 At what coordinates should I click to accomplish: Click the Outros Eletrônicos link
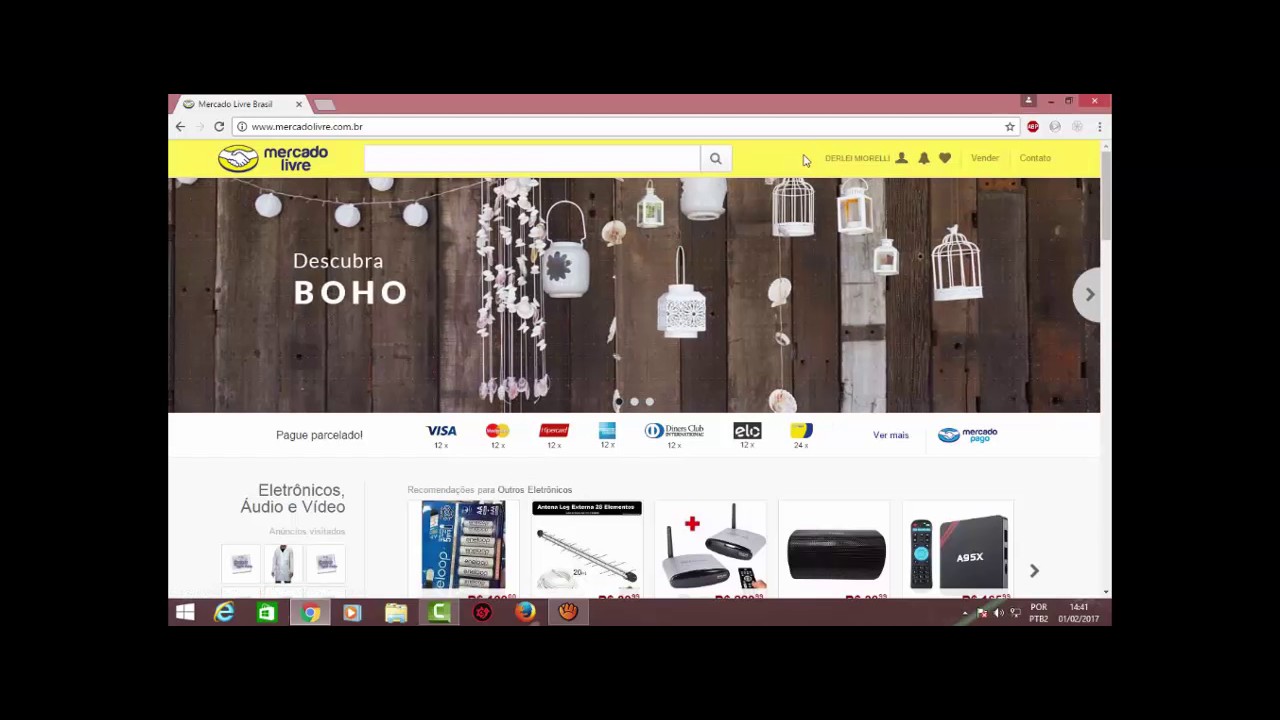click(535, 490)
